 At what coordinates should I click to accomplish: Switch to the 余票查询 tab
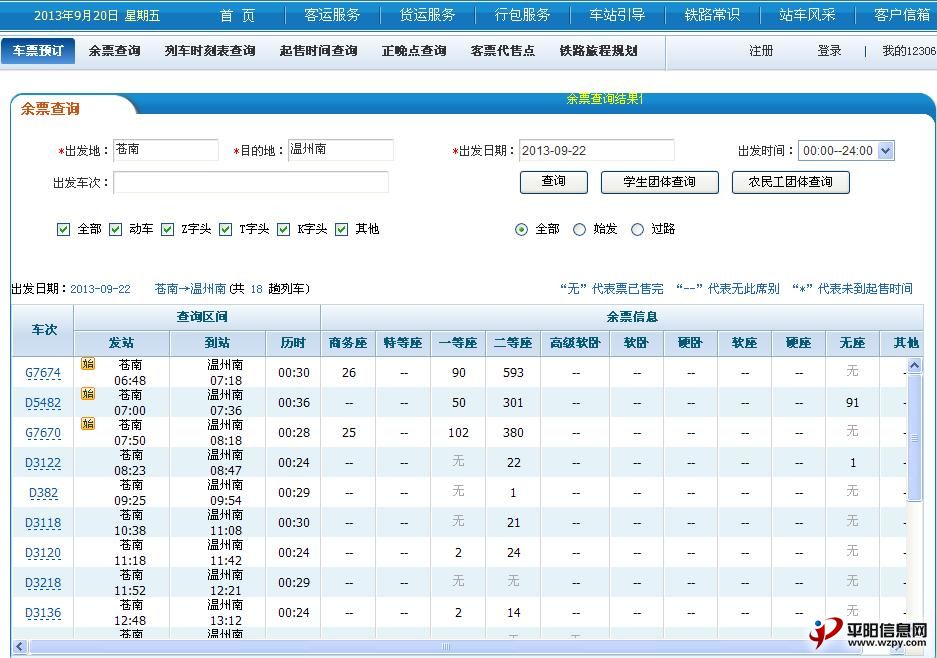pos(115,51)
